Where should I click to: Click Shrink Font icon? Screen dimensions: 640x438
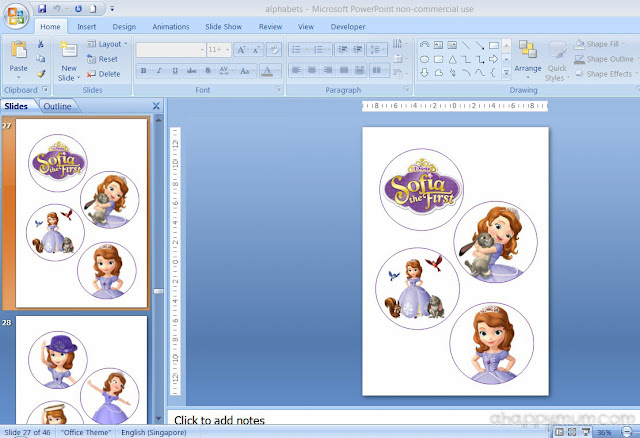[256, 50]
